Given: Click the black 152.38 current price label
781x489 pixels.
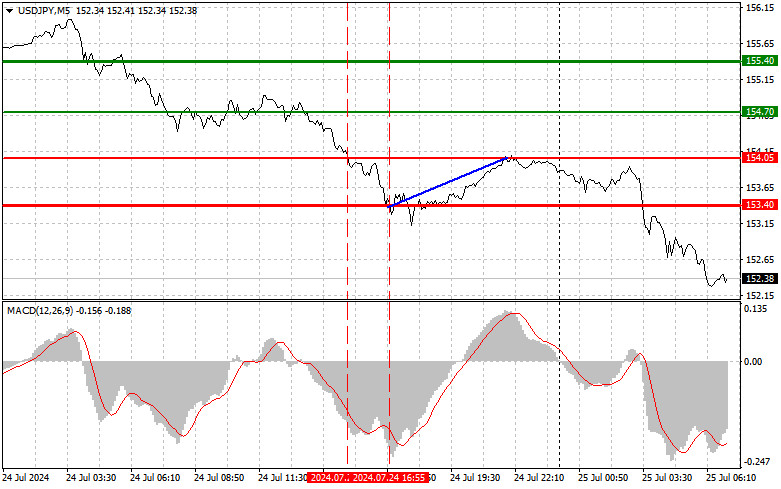Looking at the screenshot, I should (x=760, y=278).
